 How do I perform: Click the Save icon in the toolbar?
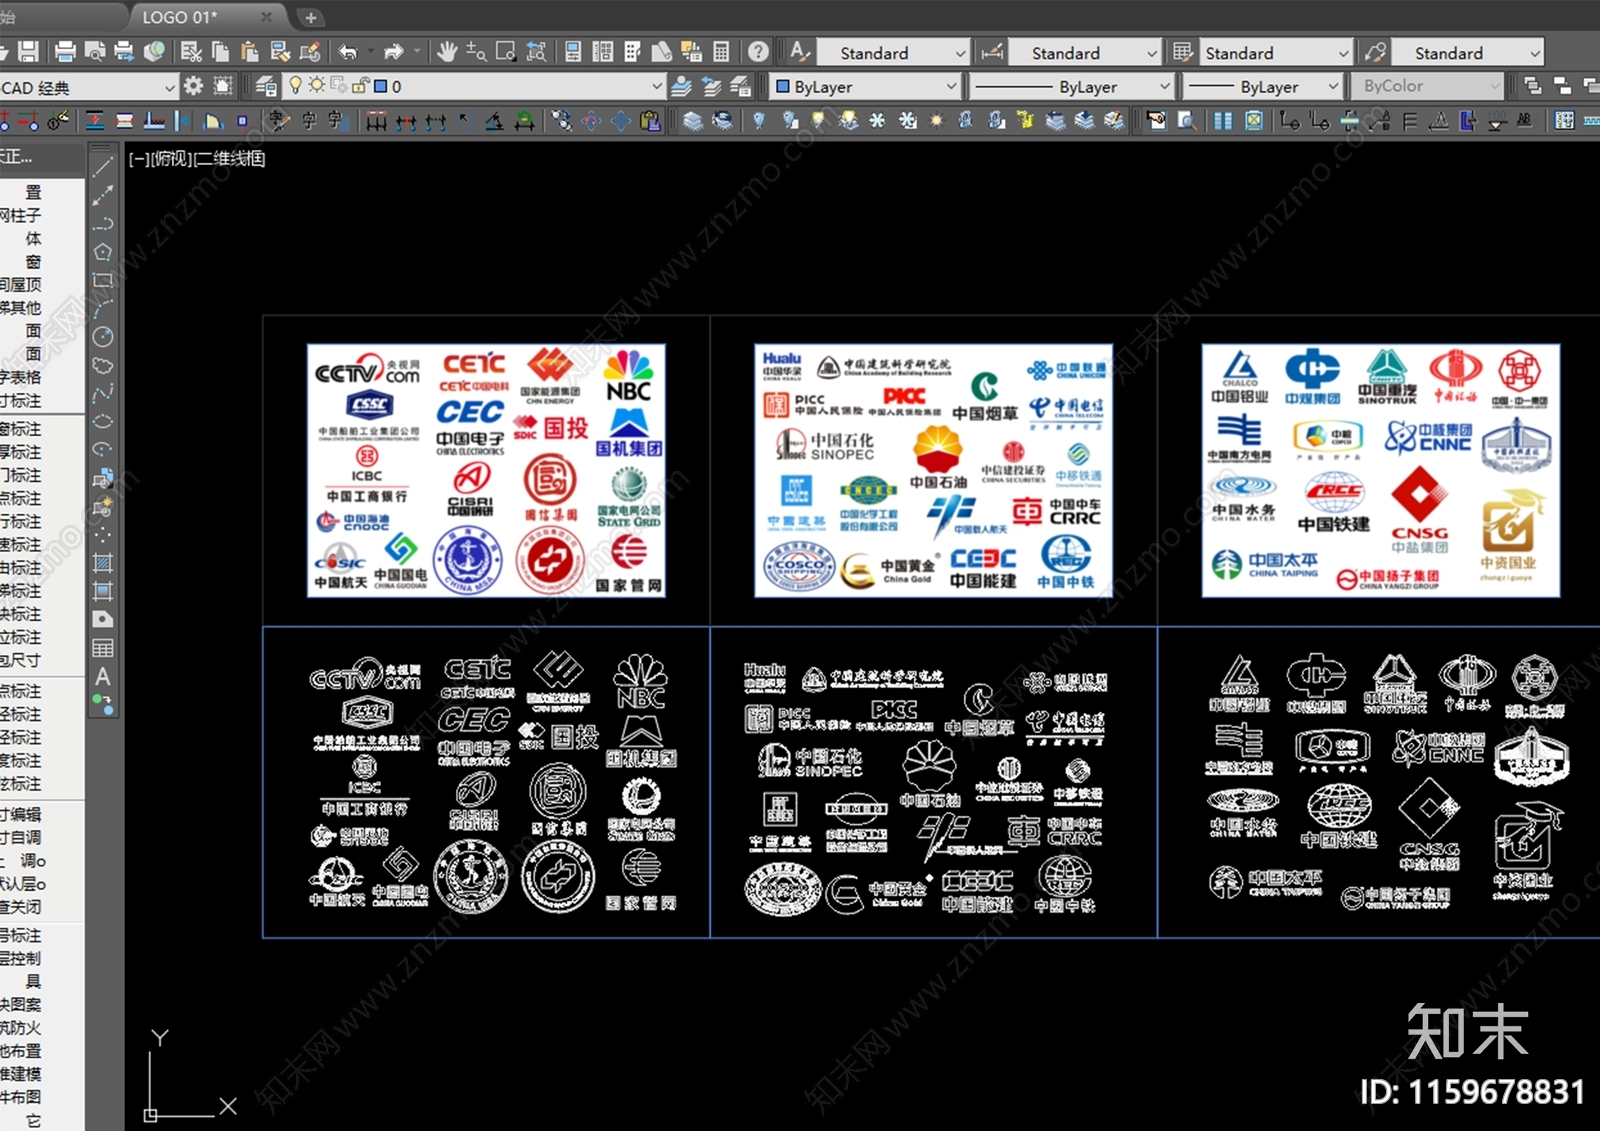click(28, 52)
